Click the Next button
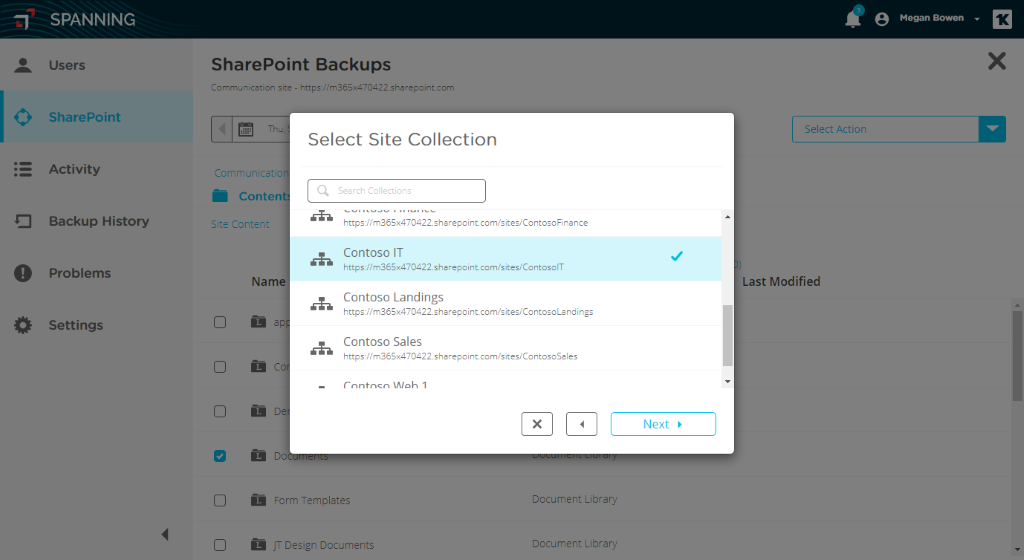The image size is (1024, 560). pyautogui.click(x=663, y=424)
